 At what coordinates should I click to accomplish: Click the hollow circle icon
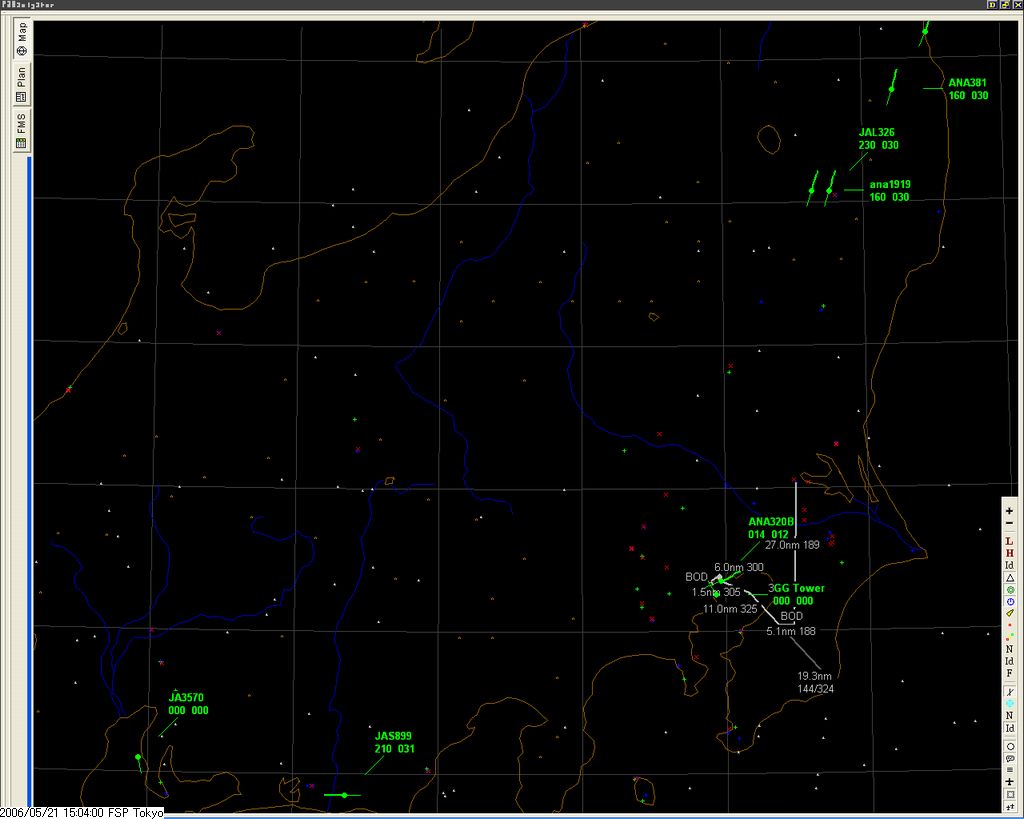click(x=1010, y=747)
